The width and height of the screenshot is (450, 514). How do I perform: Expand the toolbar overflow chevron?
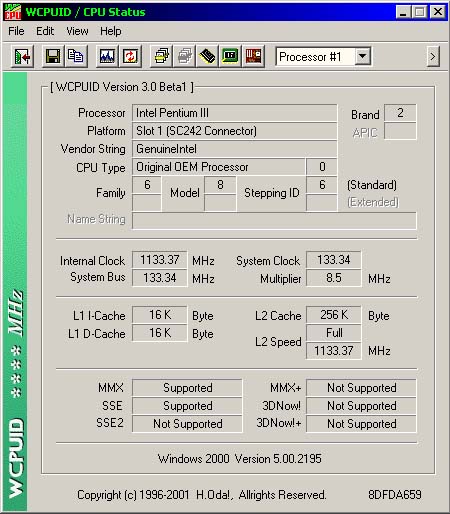(433, 57)
